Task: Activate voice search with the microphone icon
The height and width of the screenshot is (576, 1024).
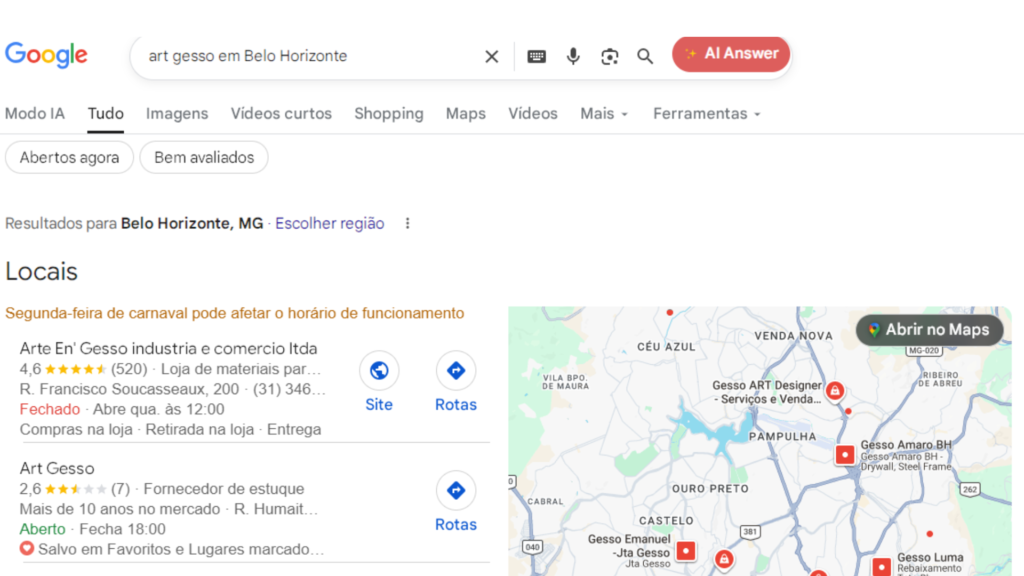Action: (573, 56)
